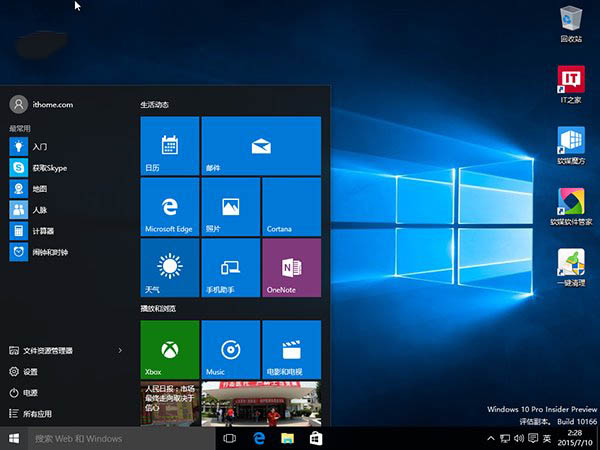Open the purple OneNote tile

(x=291, y=267)
